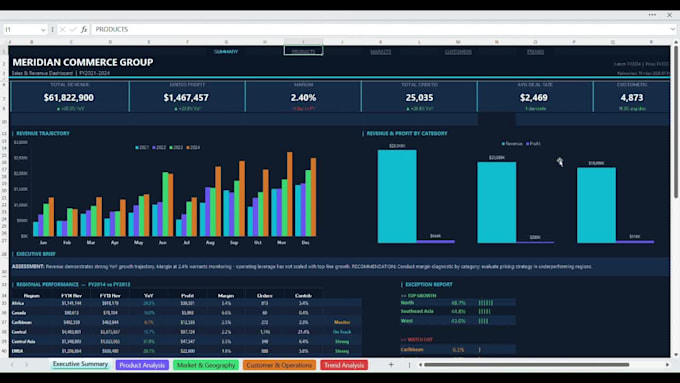Click the Margin column header in table
This screenshot has height=383, width=680.
click(226, 295)
